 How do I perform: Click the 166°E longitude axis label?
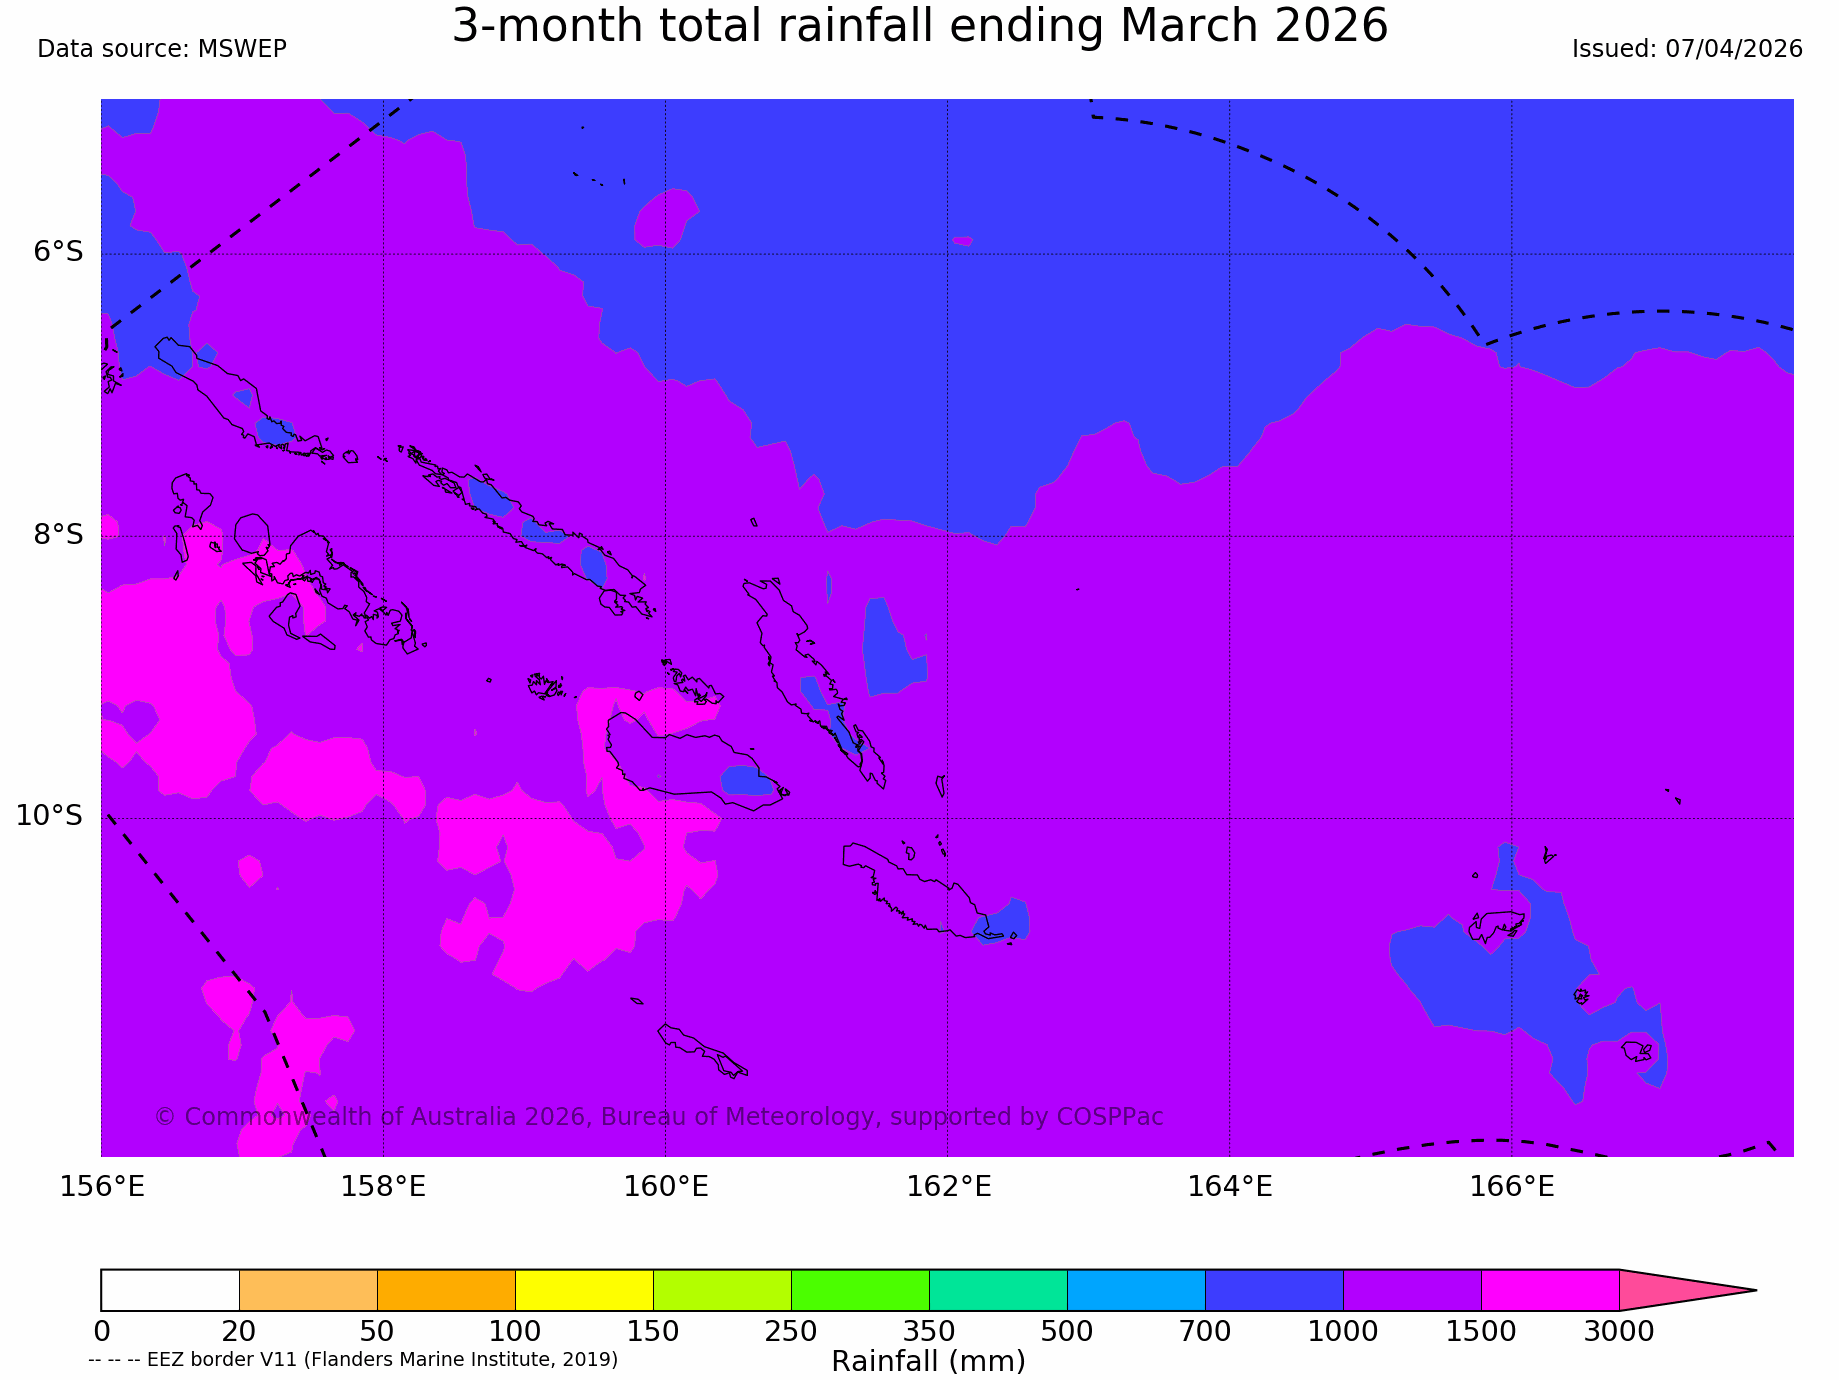tap(1511, 1187)
